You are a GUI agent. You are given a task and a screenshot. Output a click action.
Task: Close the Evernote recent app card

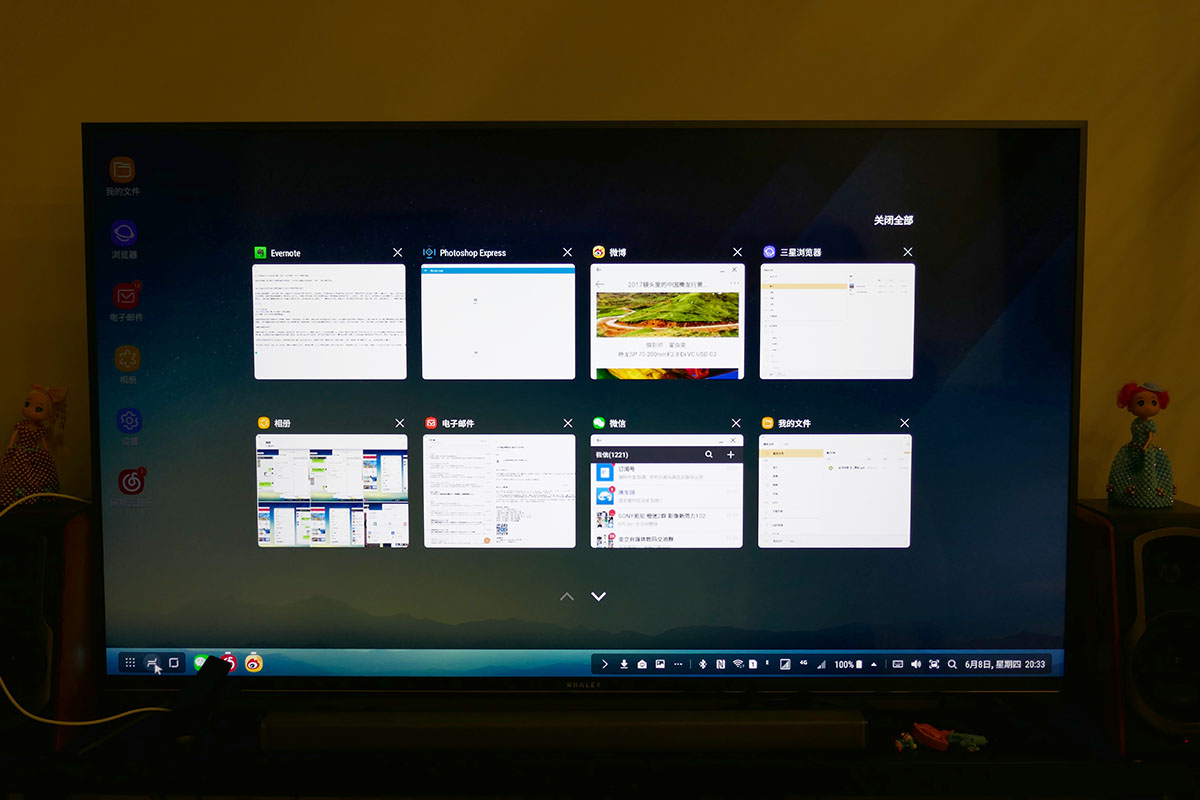coord(398,253)
